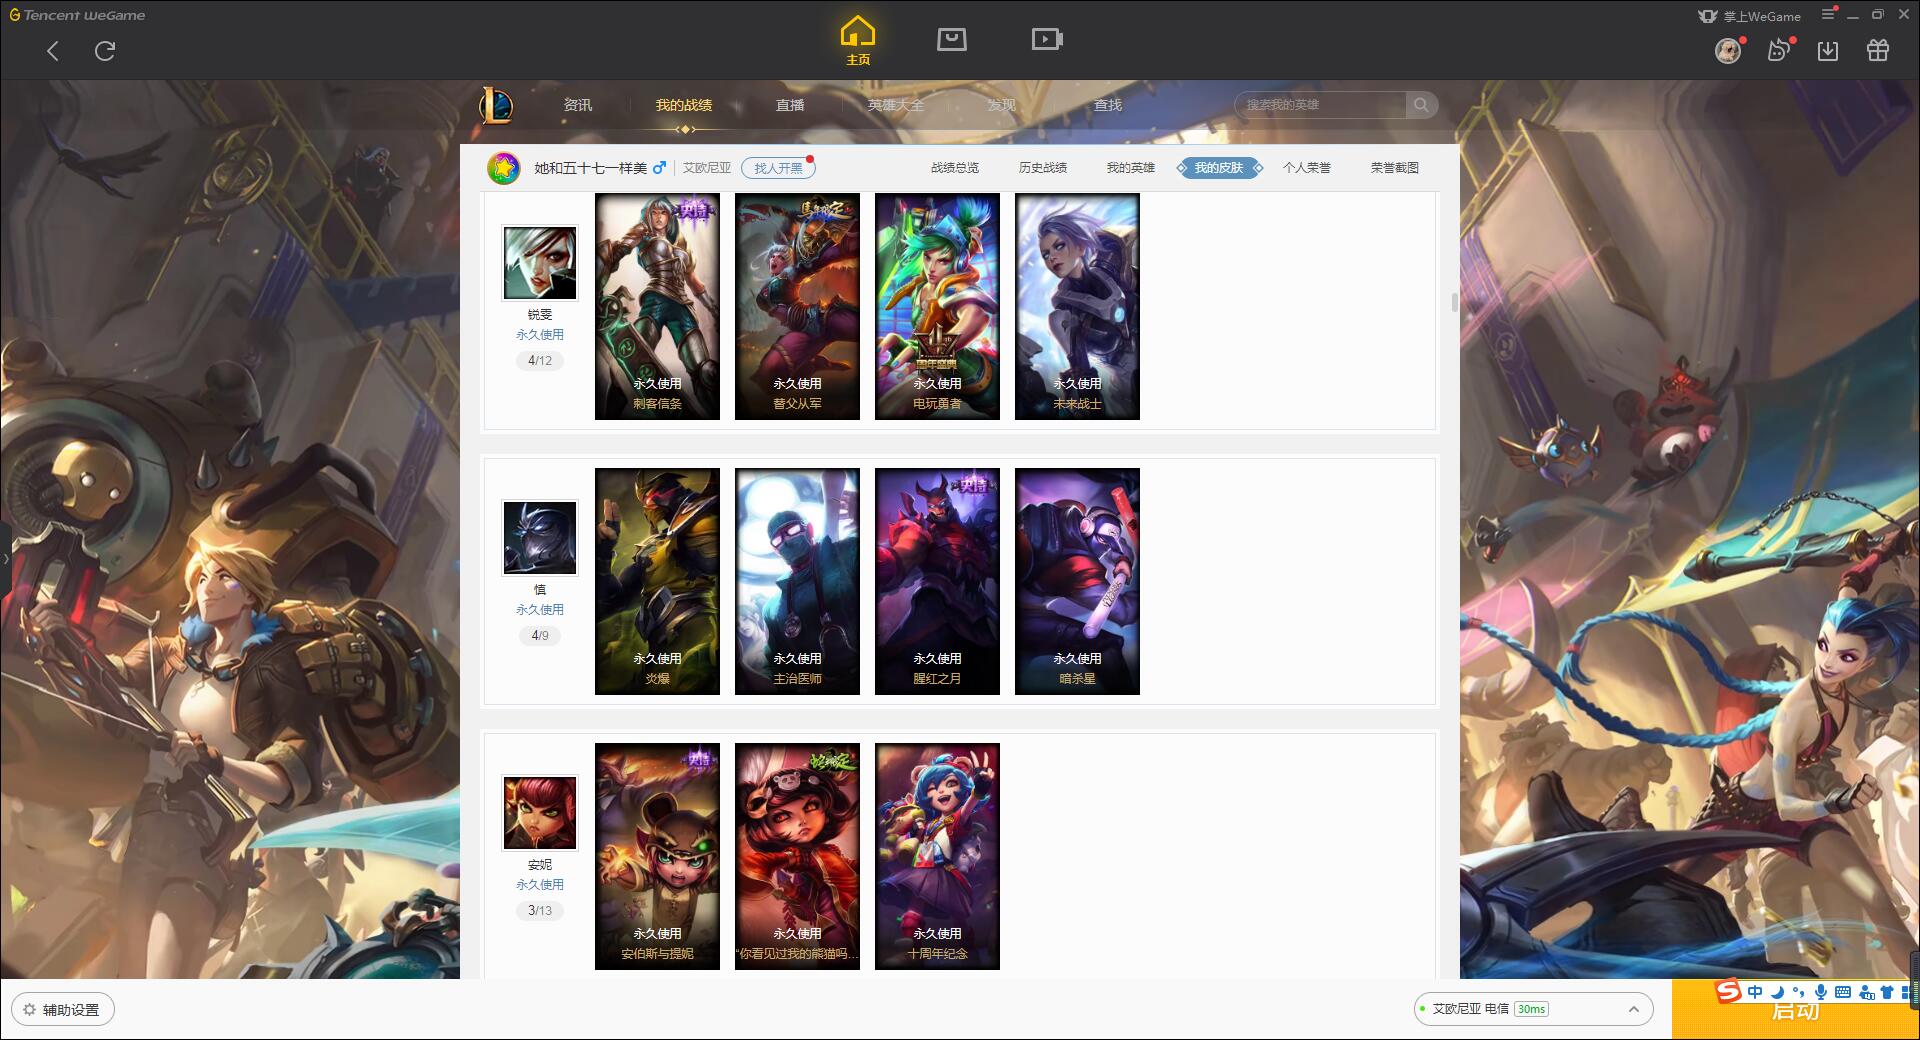Open the 十周年纪念 skin card
Screen dimensions: 1920x1040
click(937, 856)
